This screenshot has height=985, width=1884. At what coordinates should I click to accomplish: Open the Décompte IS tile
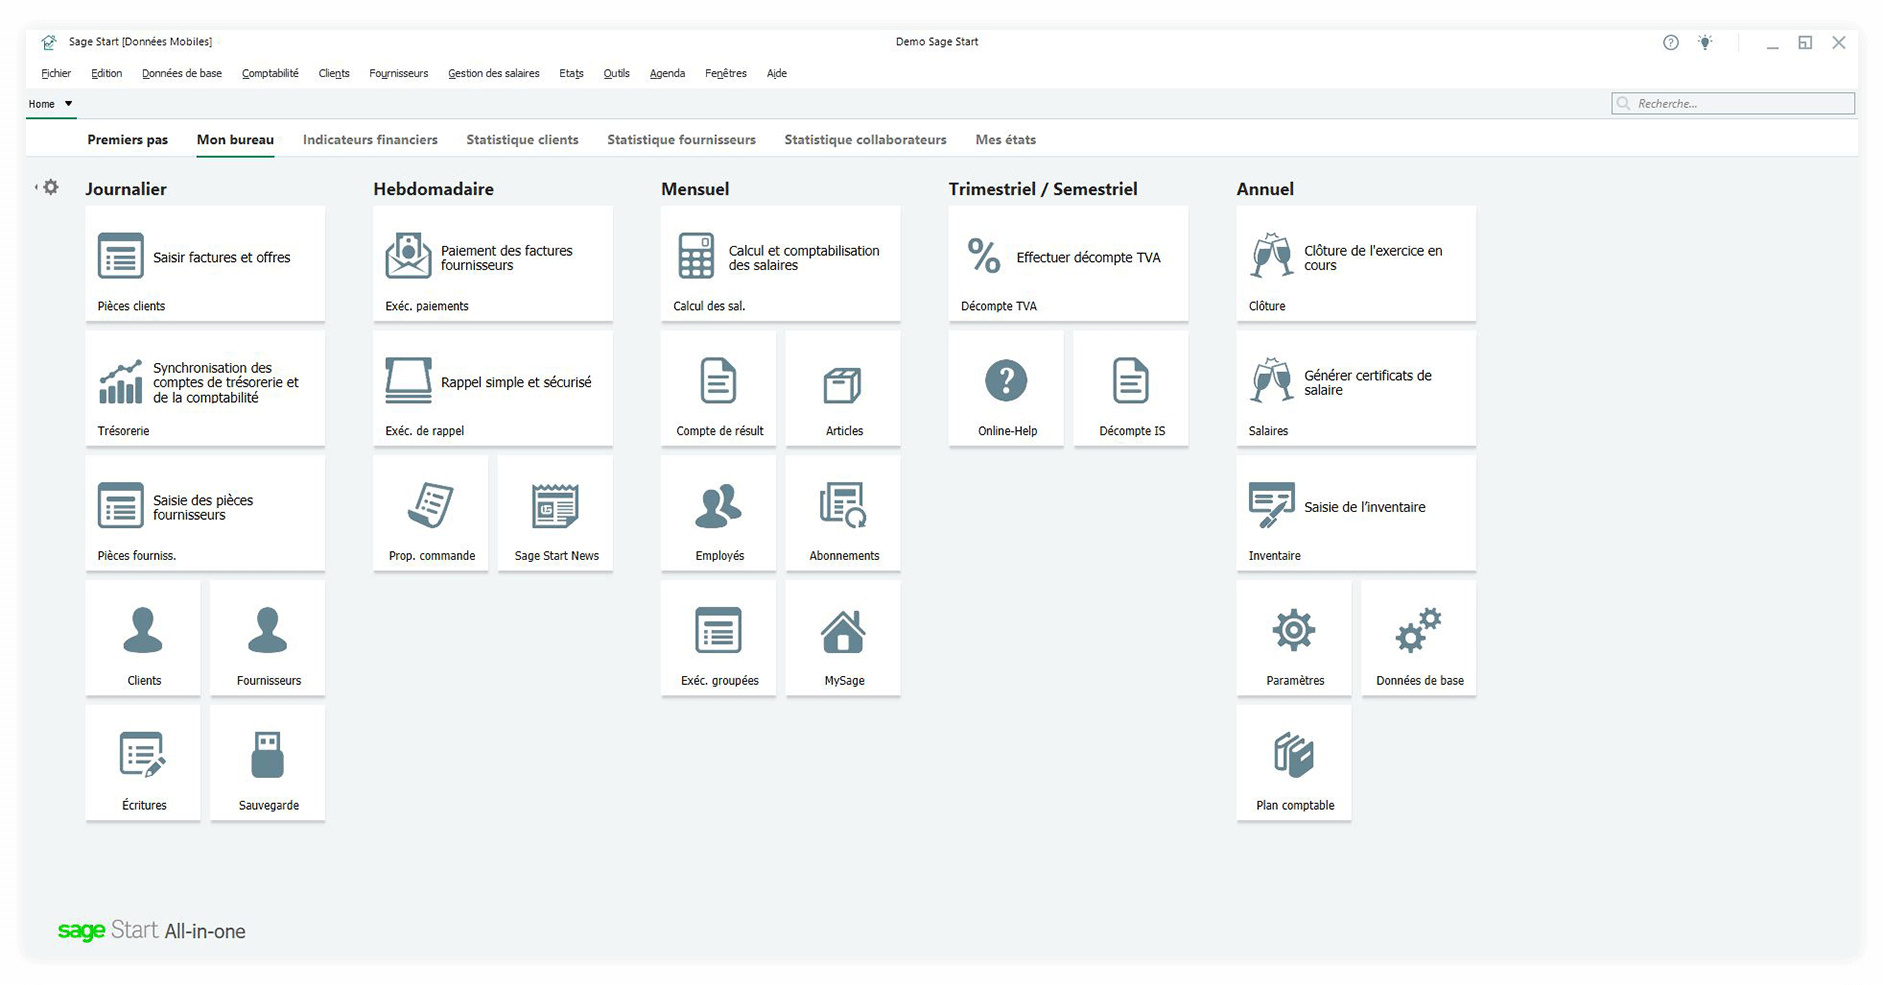coord(1131,389)
